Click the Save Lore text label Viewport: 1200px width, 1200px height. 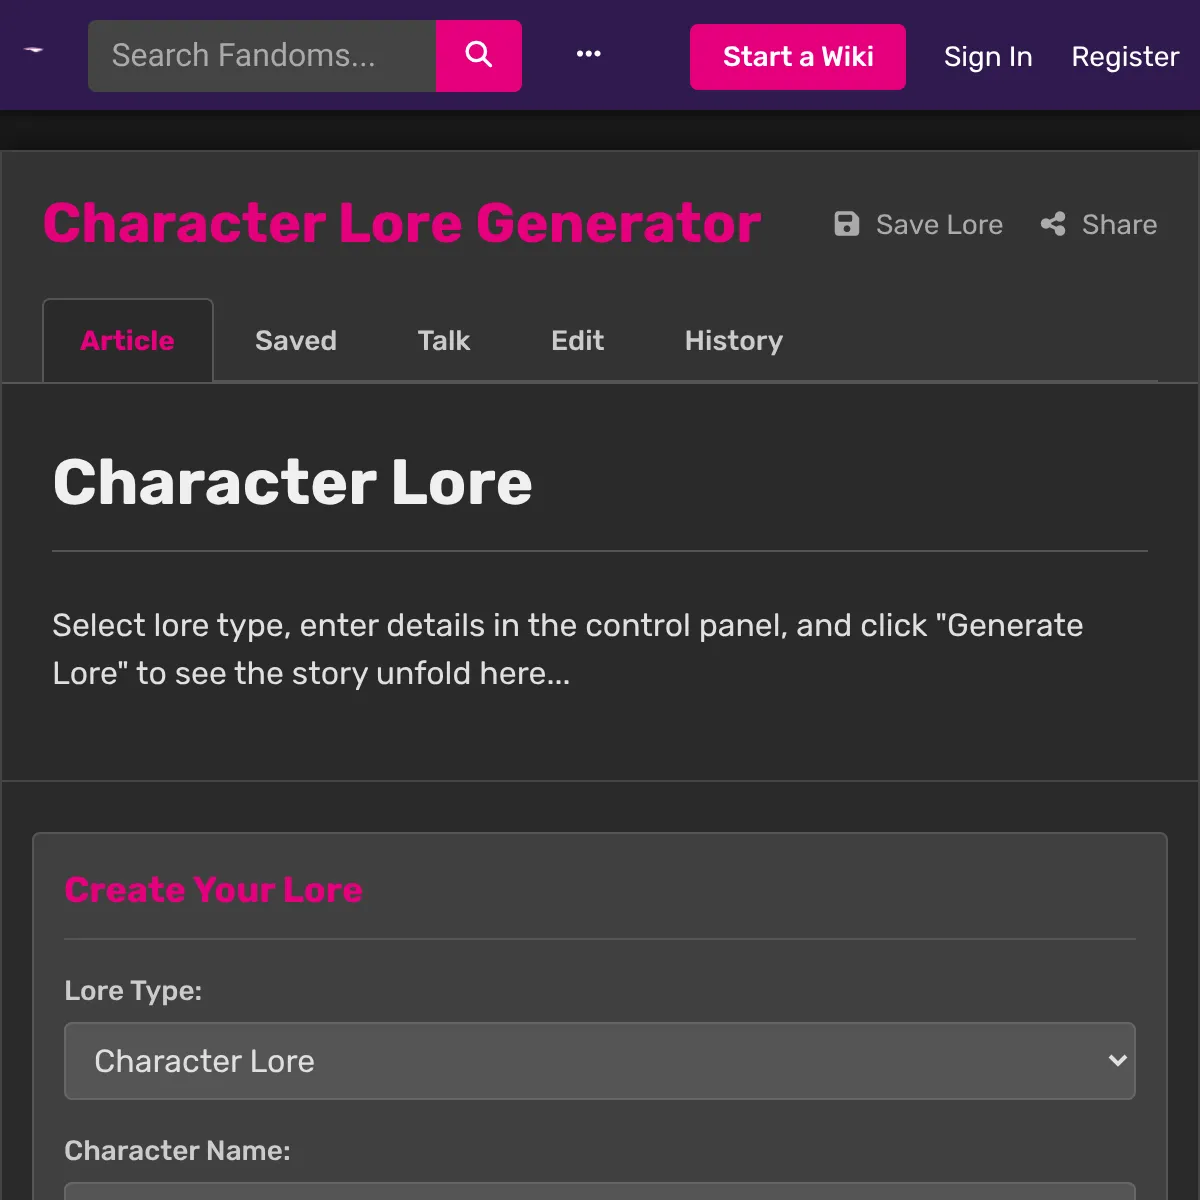pos(939,224)
